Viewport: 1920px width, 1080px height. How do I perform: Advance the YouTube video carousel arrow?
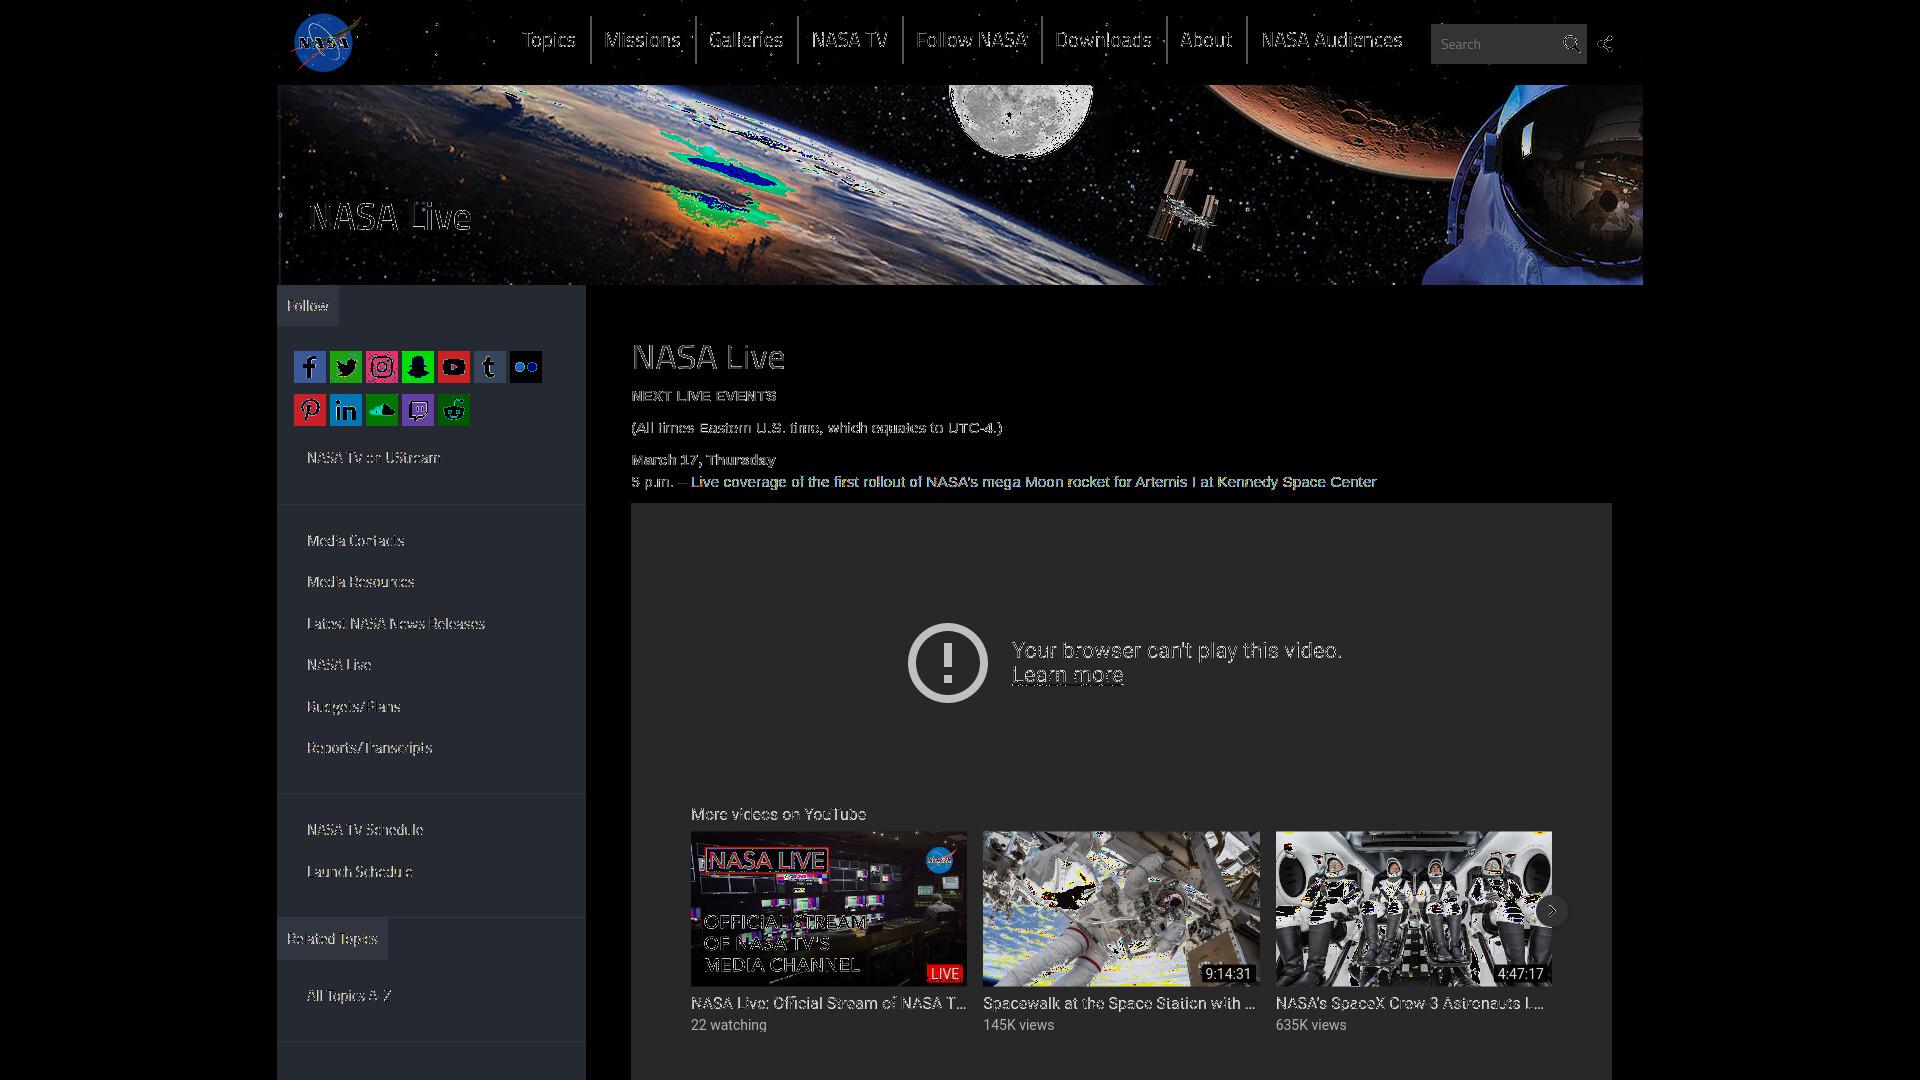(x=1551, y=910)
